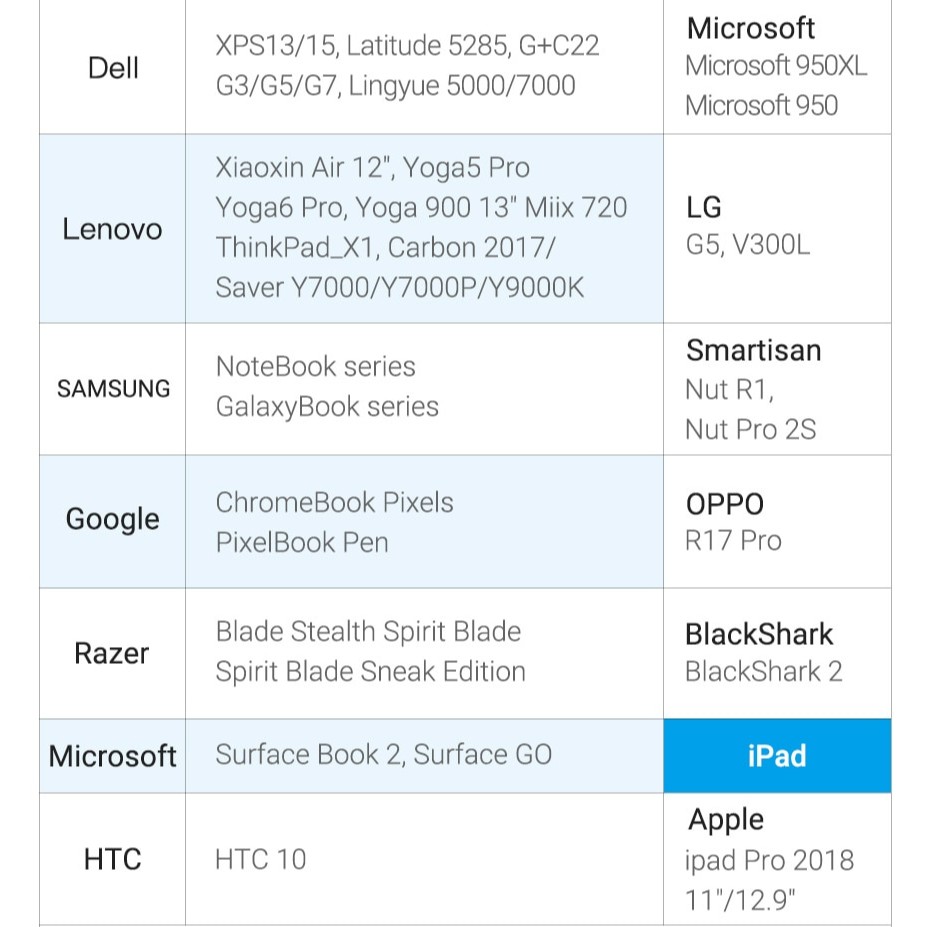Click the HTC brand cell
This screenshot has width=927, height=927.
[x=112, y=859]
